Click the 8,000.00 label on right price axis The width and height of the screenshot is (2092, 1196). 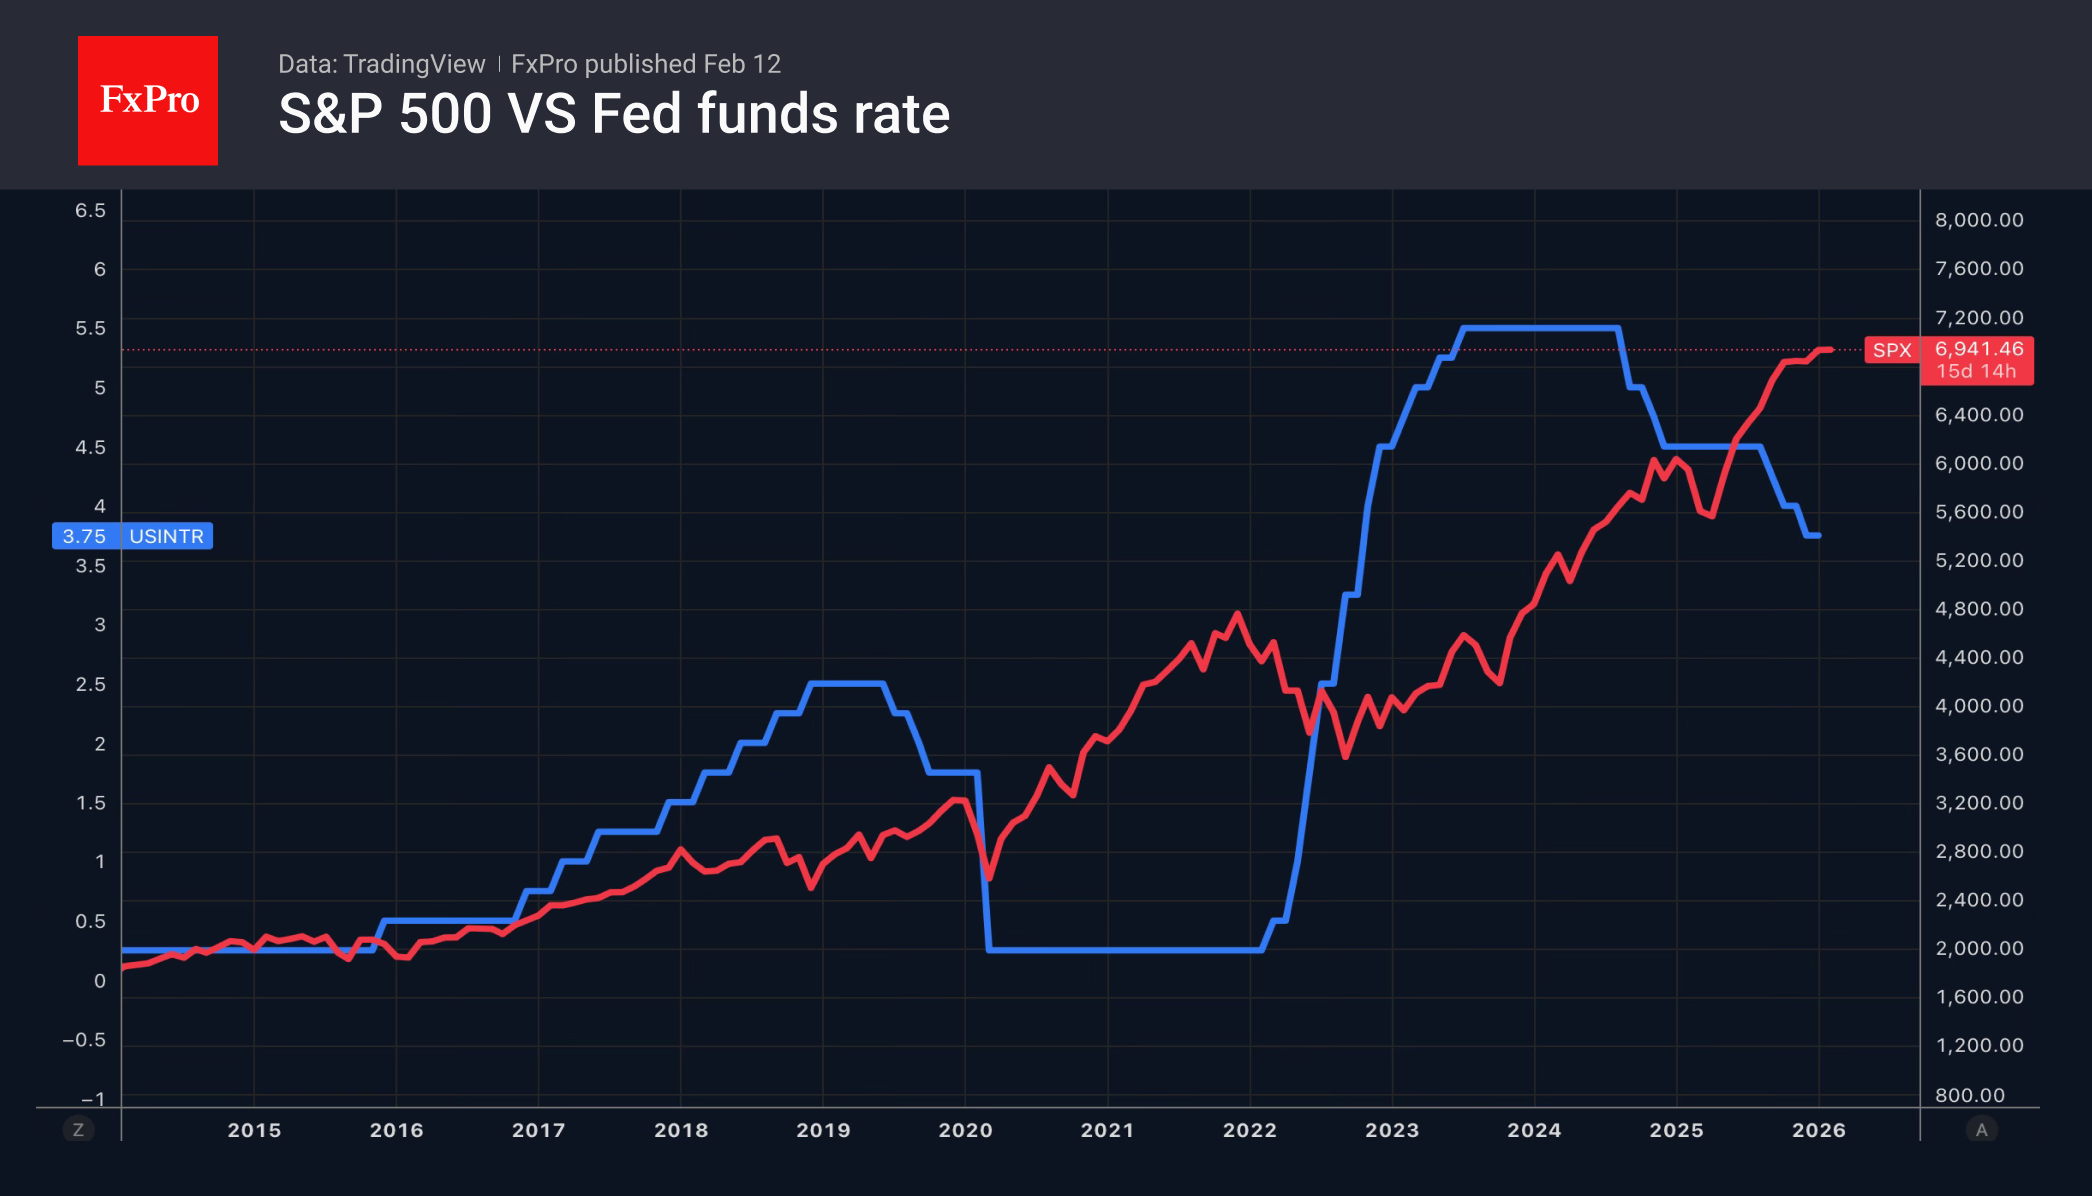(1979, 220)
